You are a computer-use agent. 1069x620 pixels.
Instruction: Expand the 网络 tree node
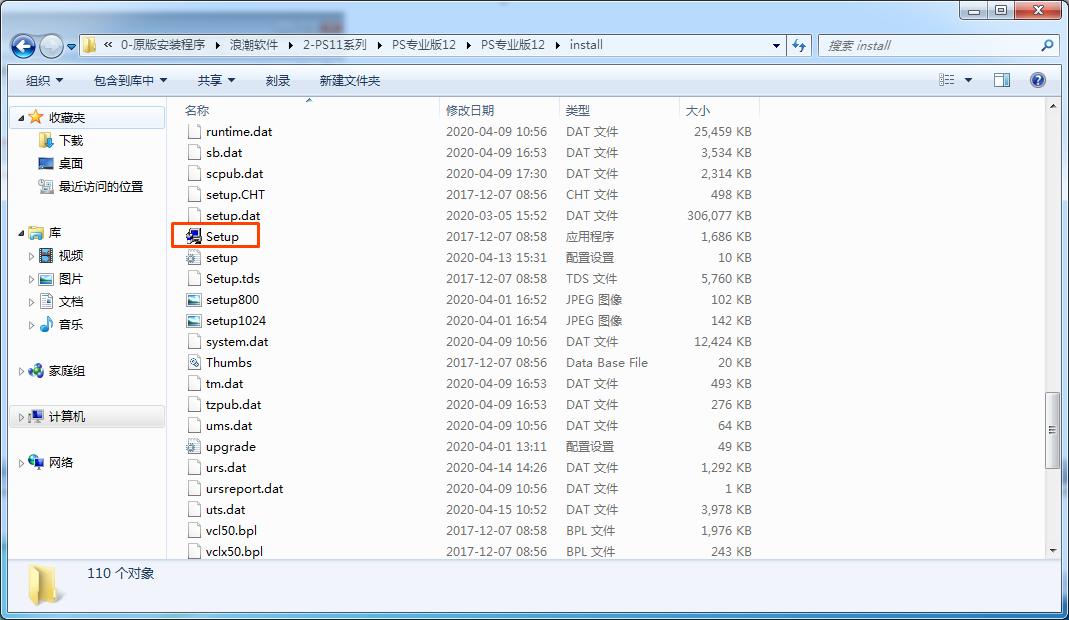point(21,463)
